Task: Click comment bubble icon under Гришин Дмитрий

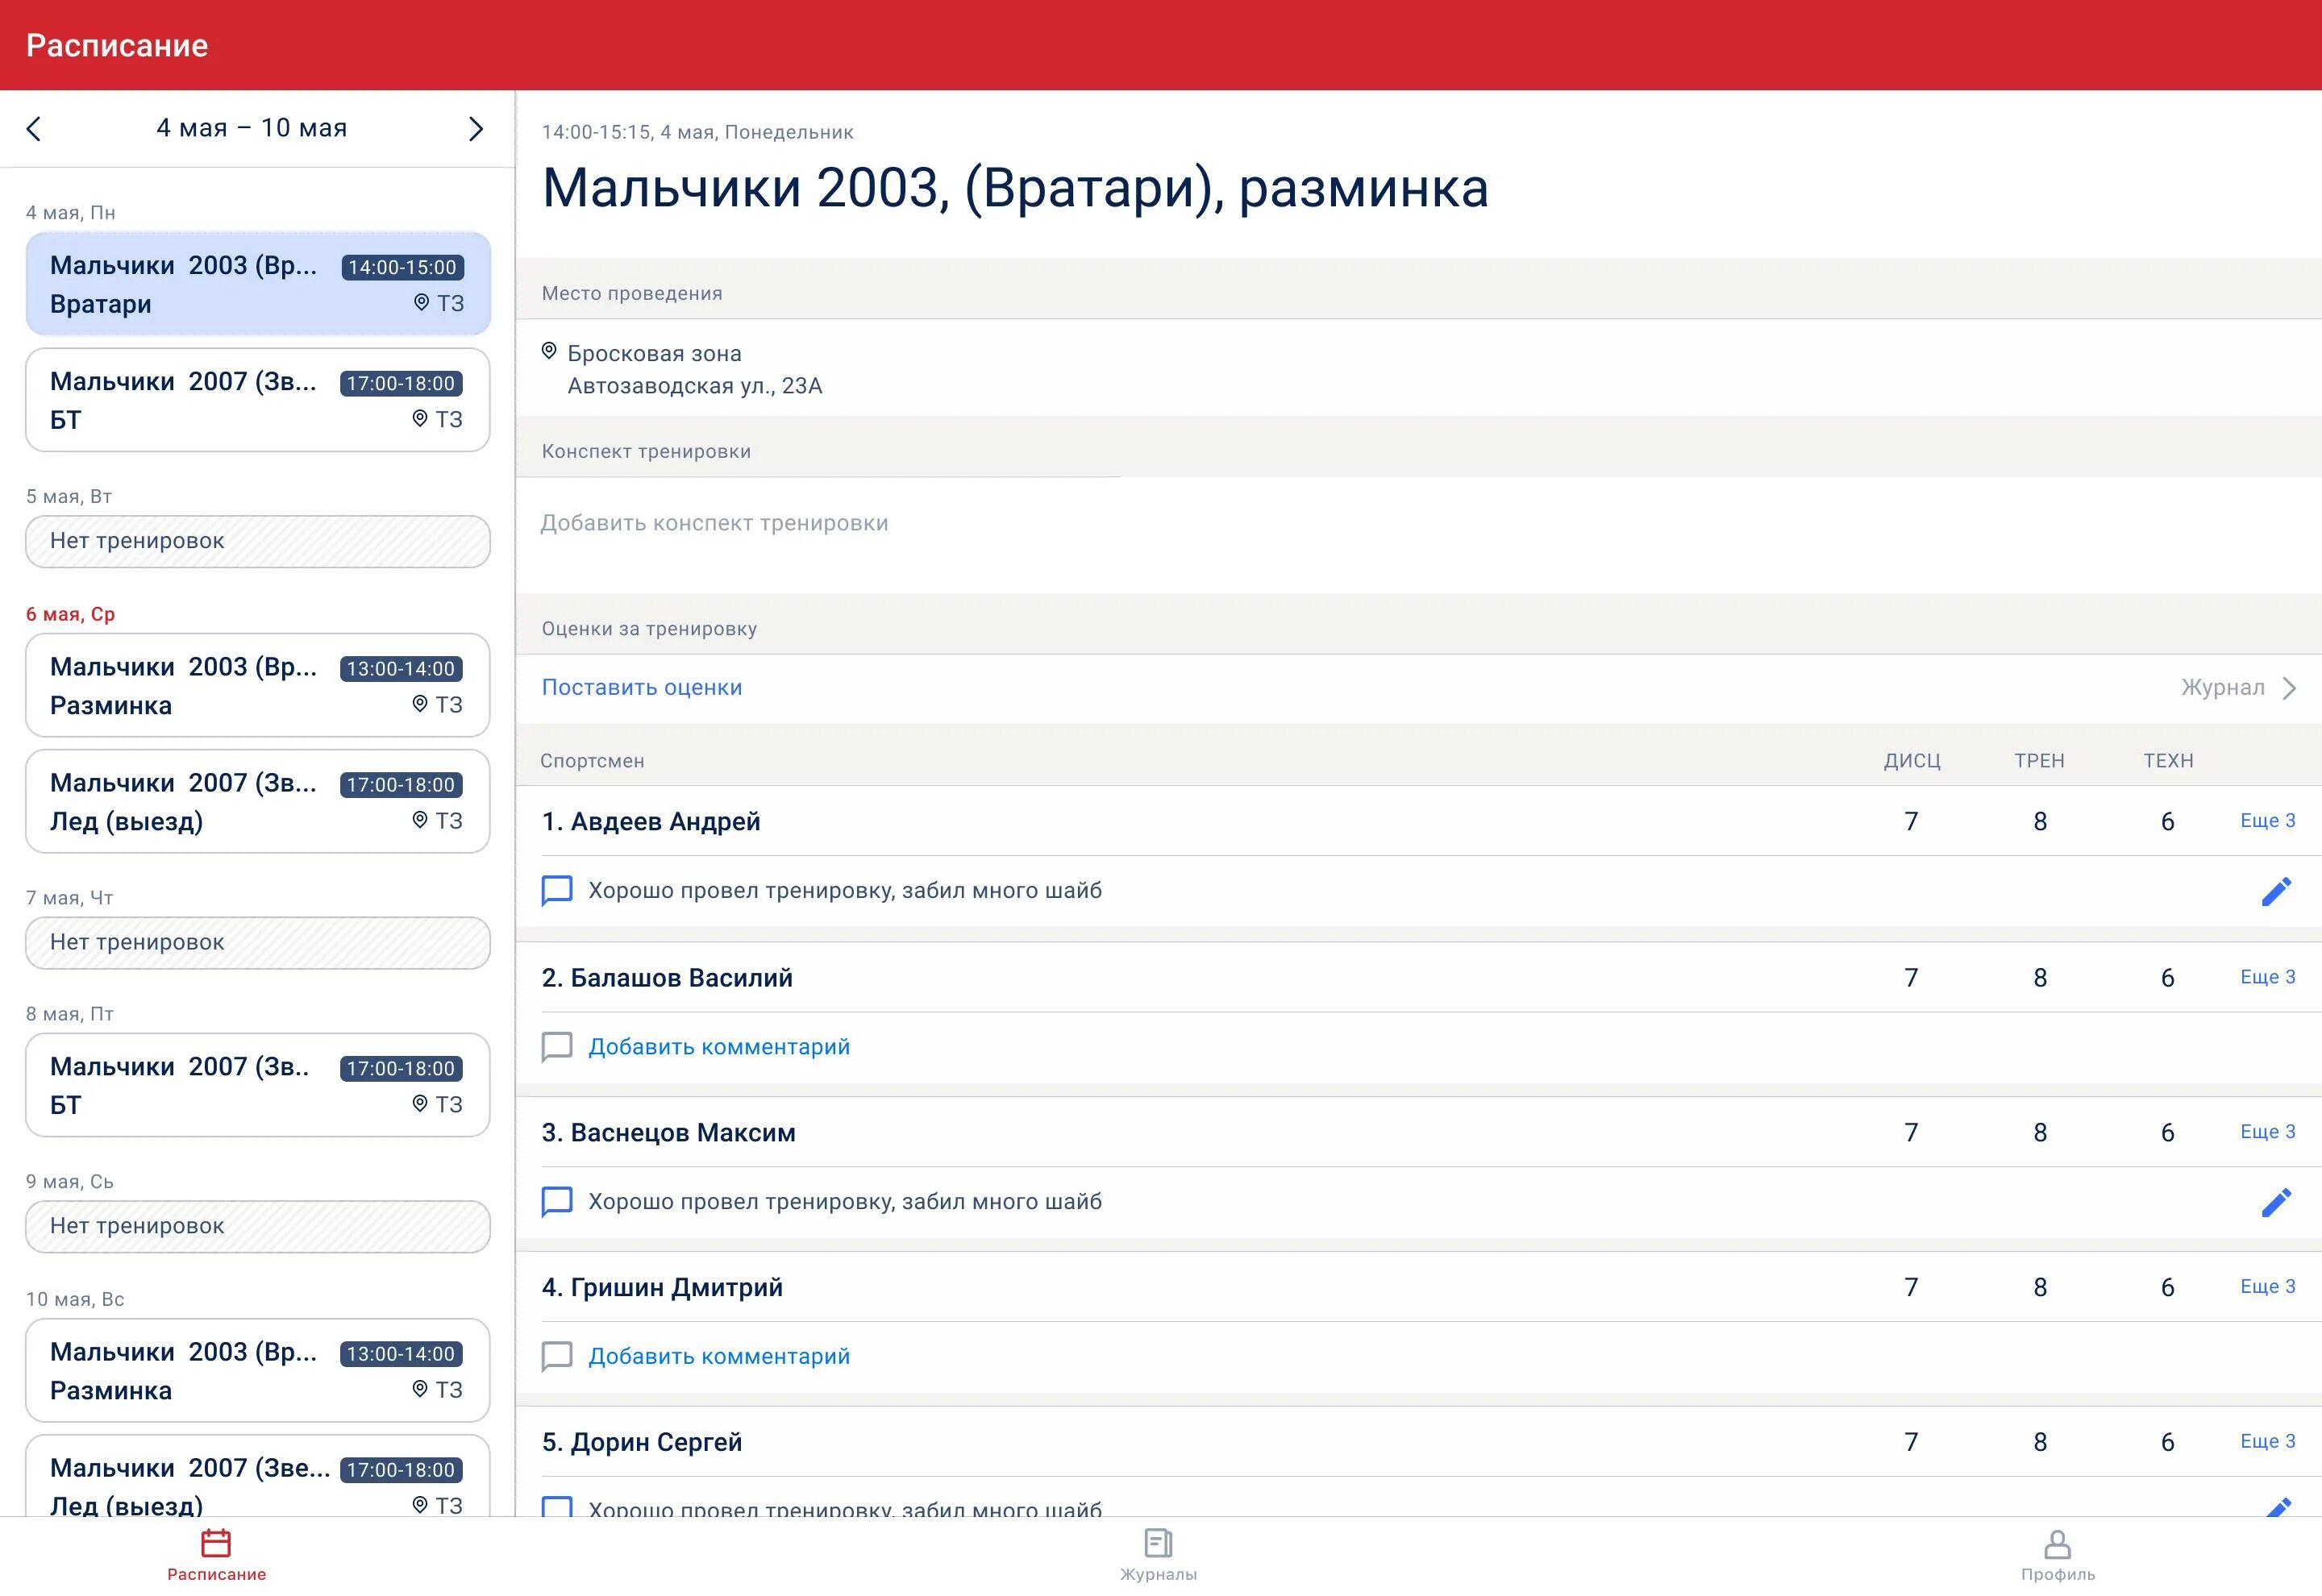Action: point(557,1357)
